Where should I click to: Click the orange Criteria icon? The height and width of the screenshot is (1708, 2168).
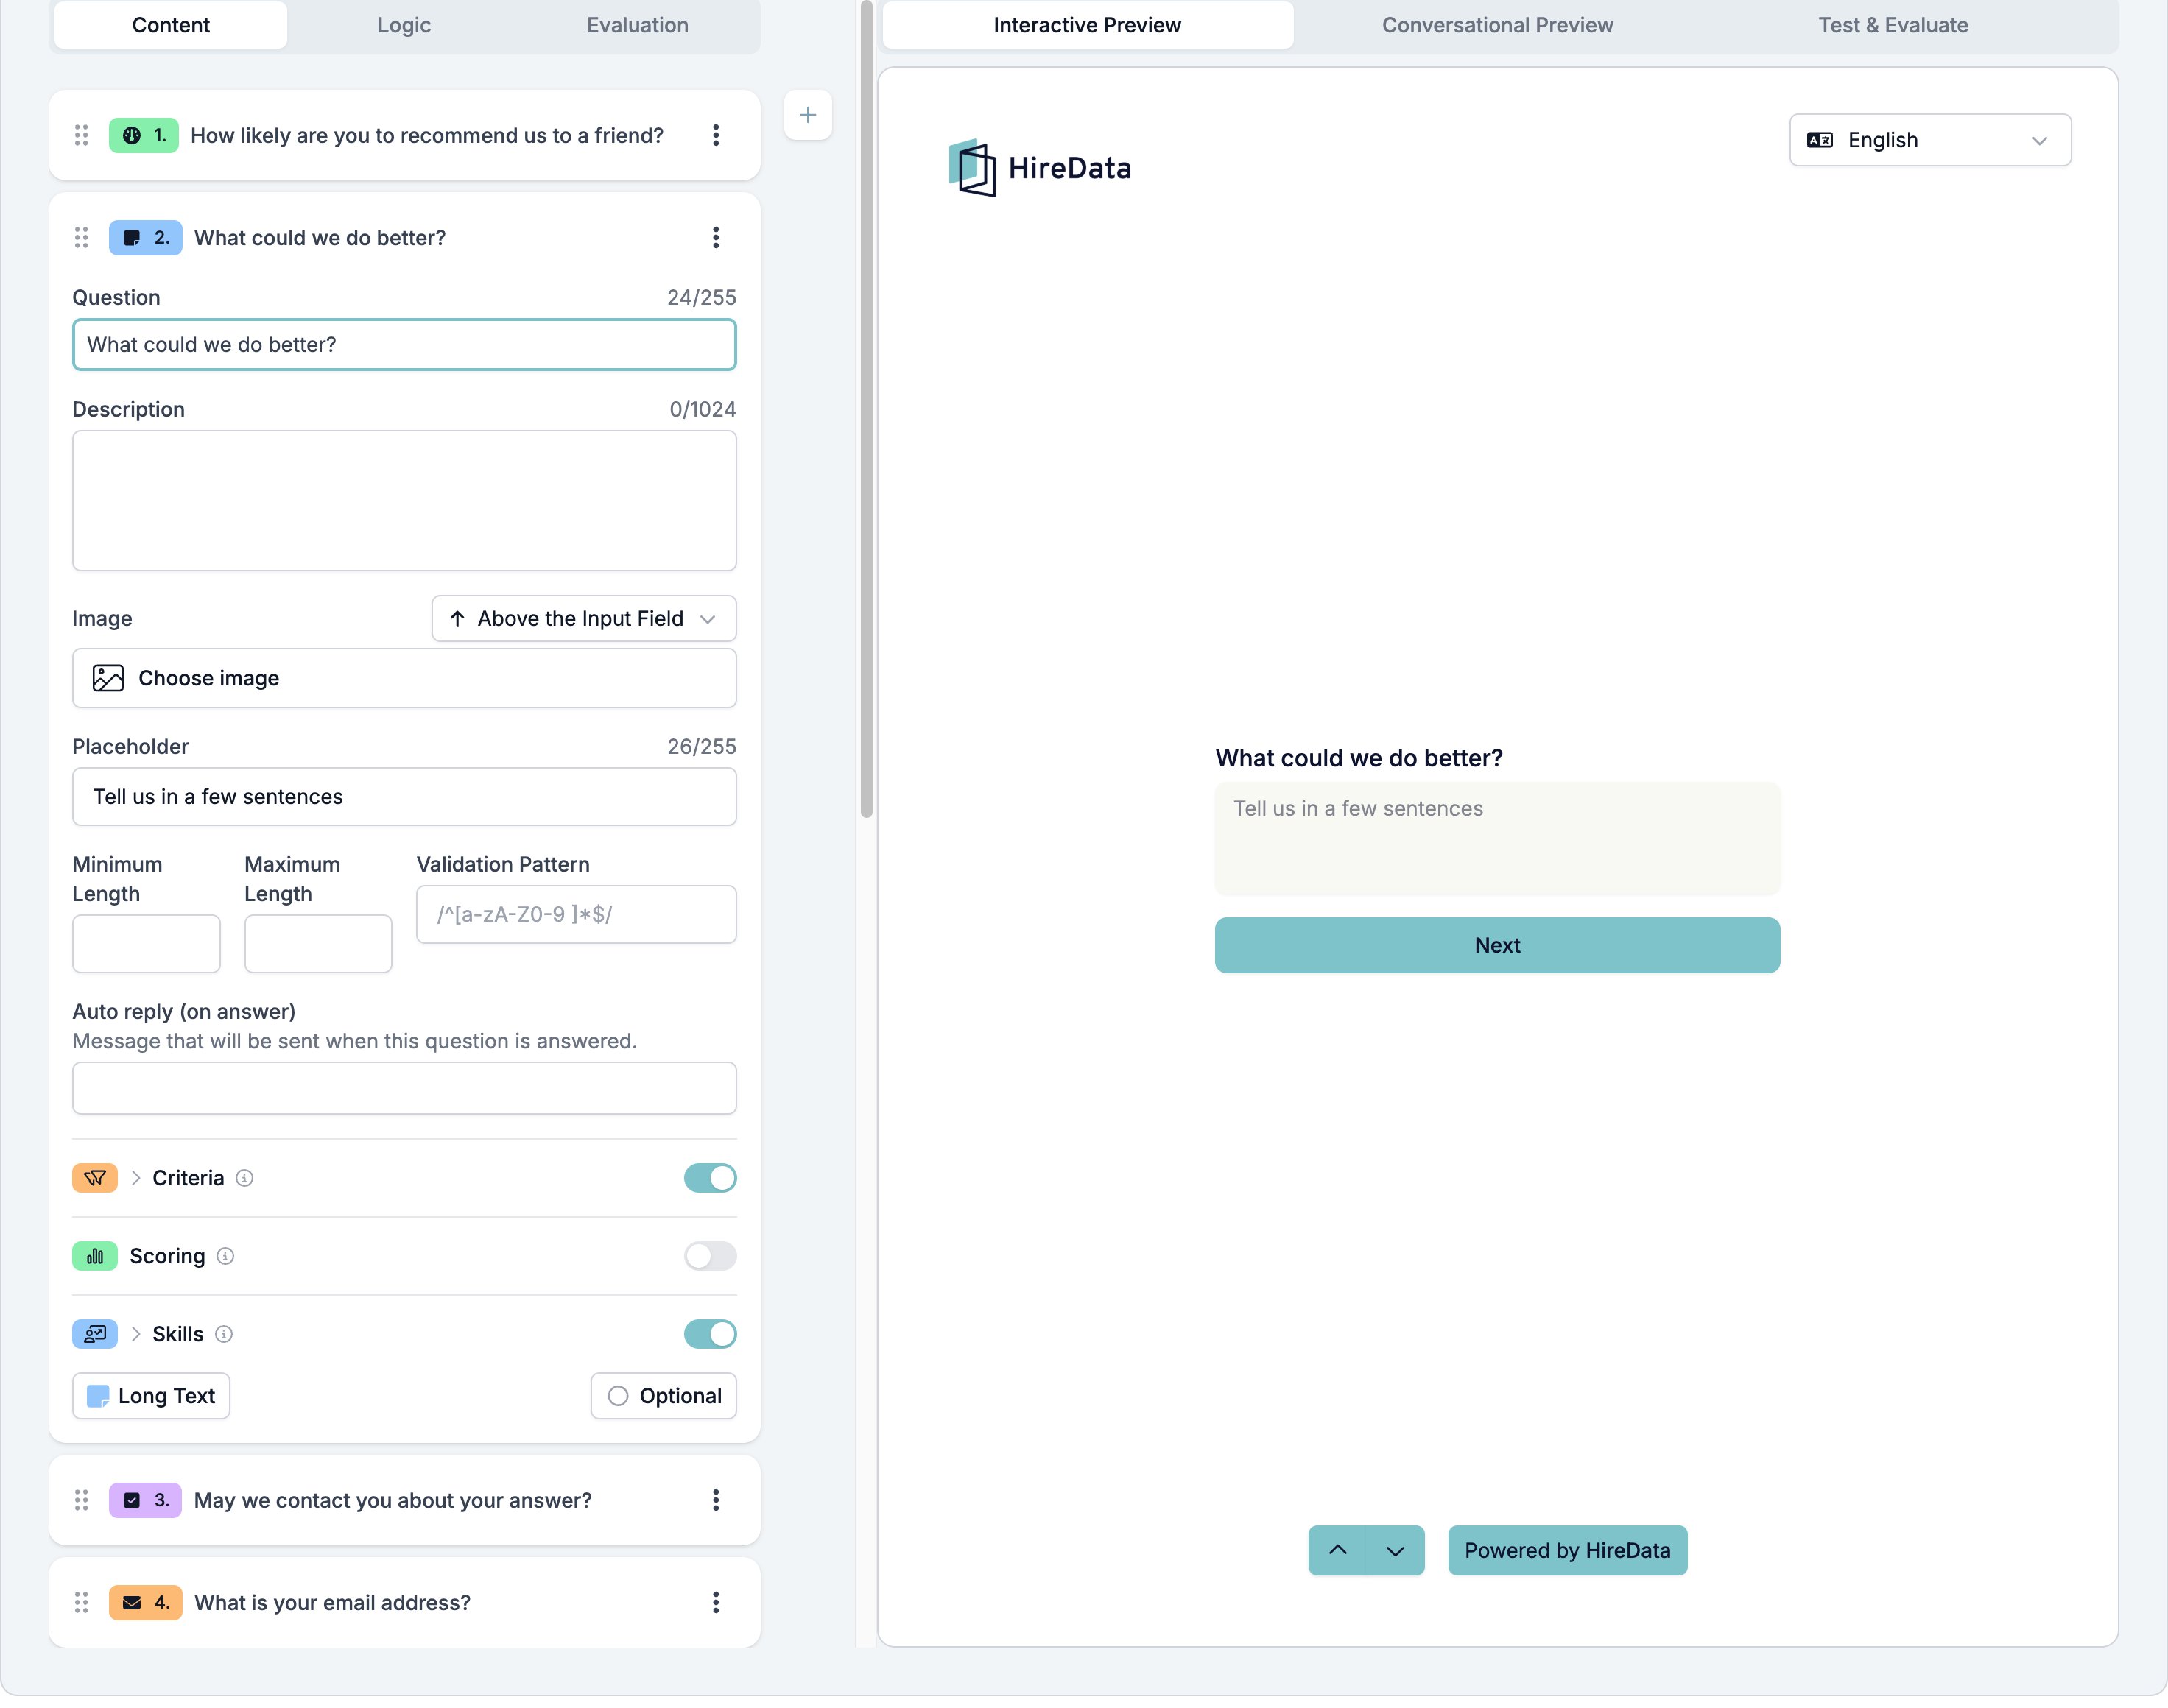pyautogui.click(x=95, y=1178)
